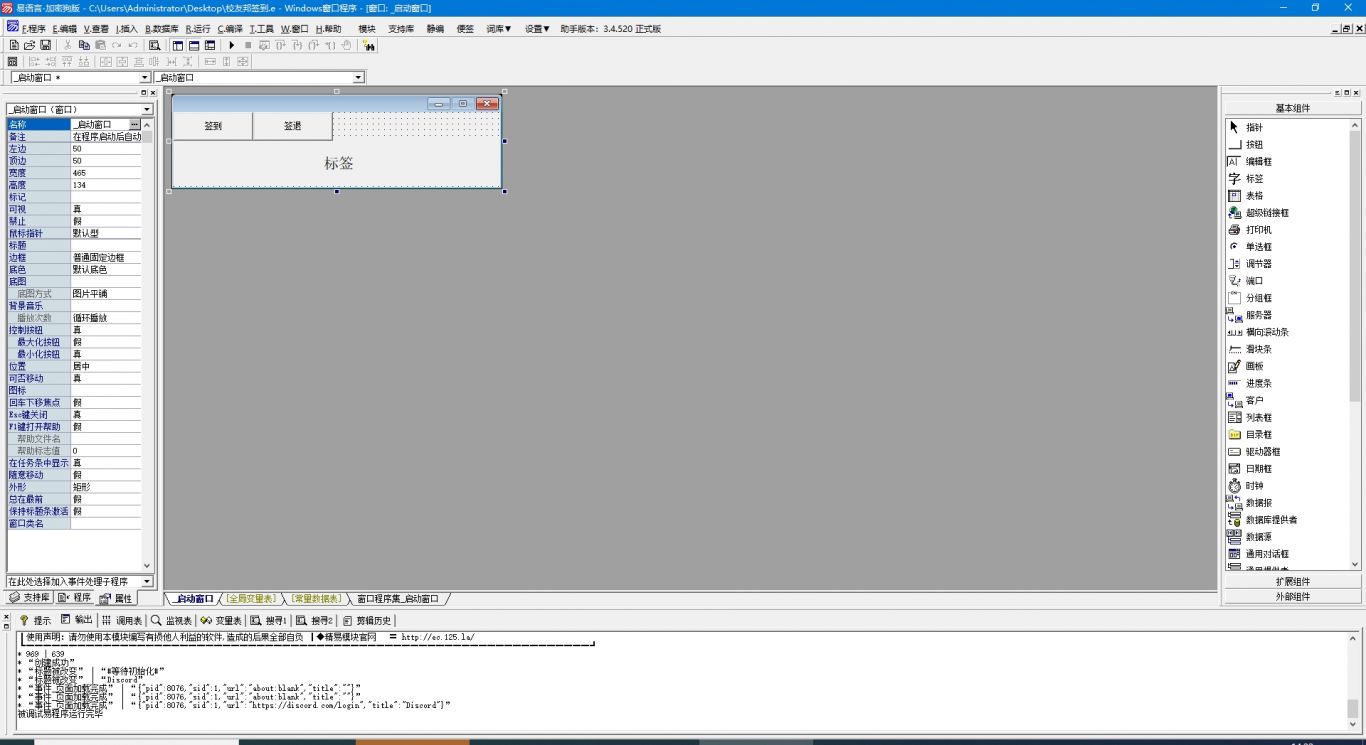Open the B.数据库 menu
This screenshot has width=1366, height=745.
point(162,29)
